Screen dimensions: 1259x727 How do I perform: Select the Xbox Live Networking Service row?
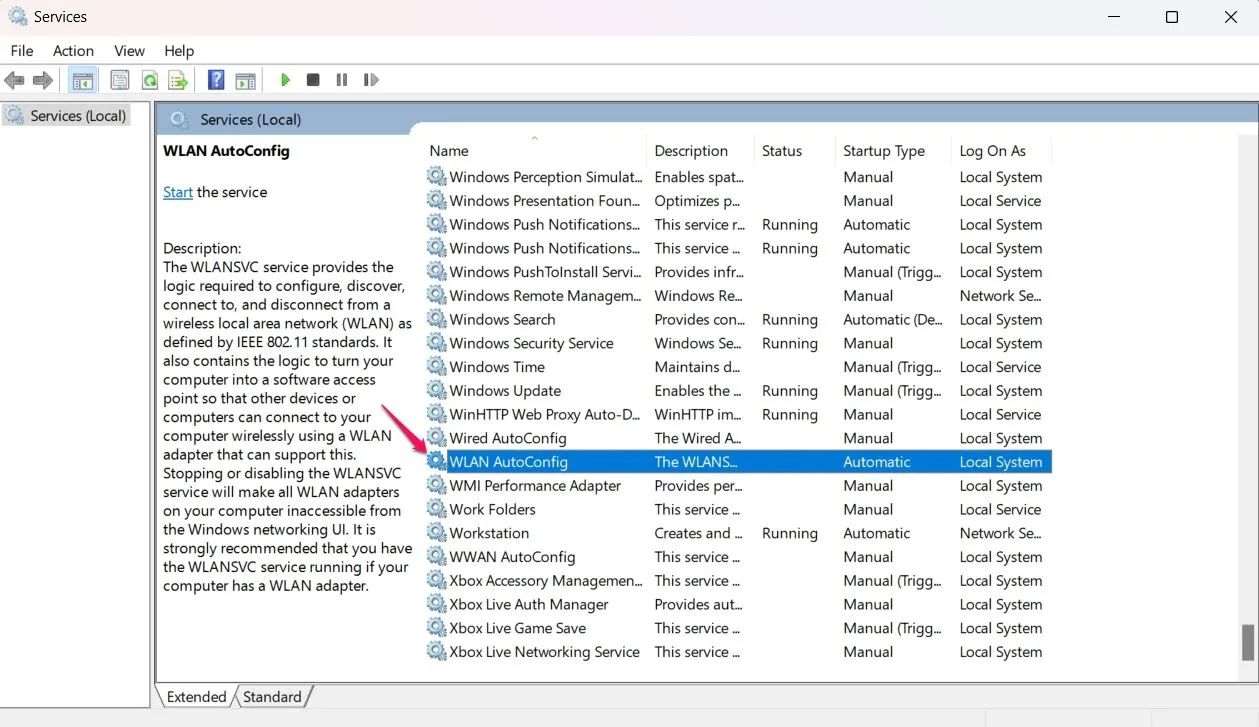coord(738,652)
